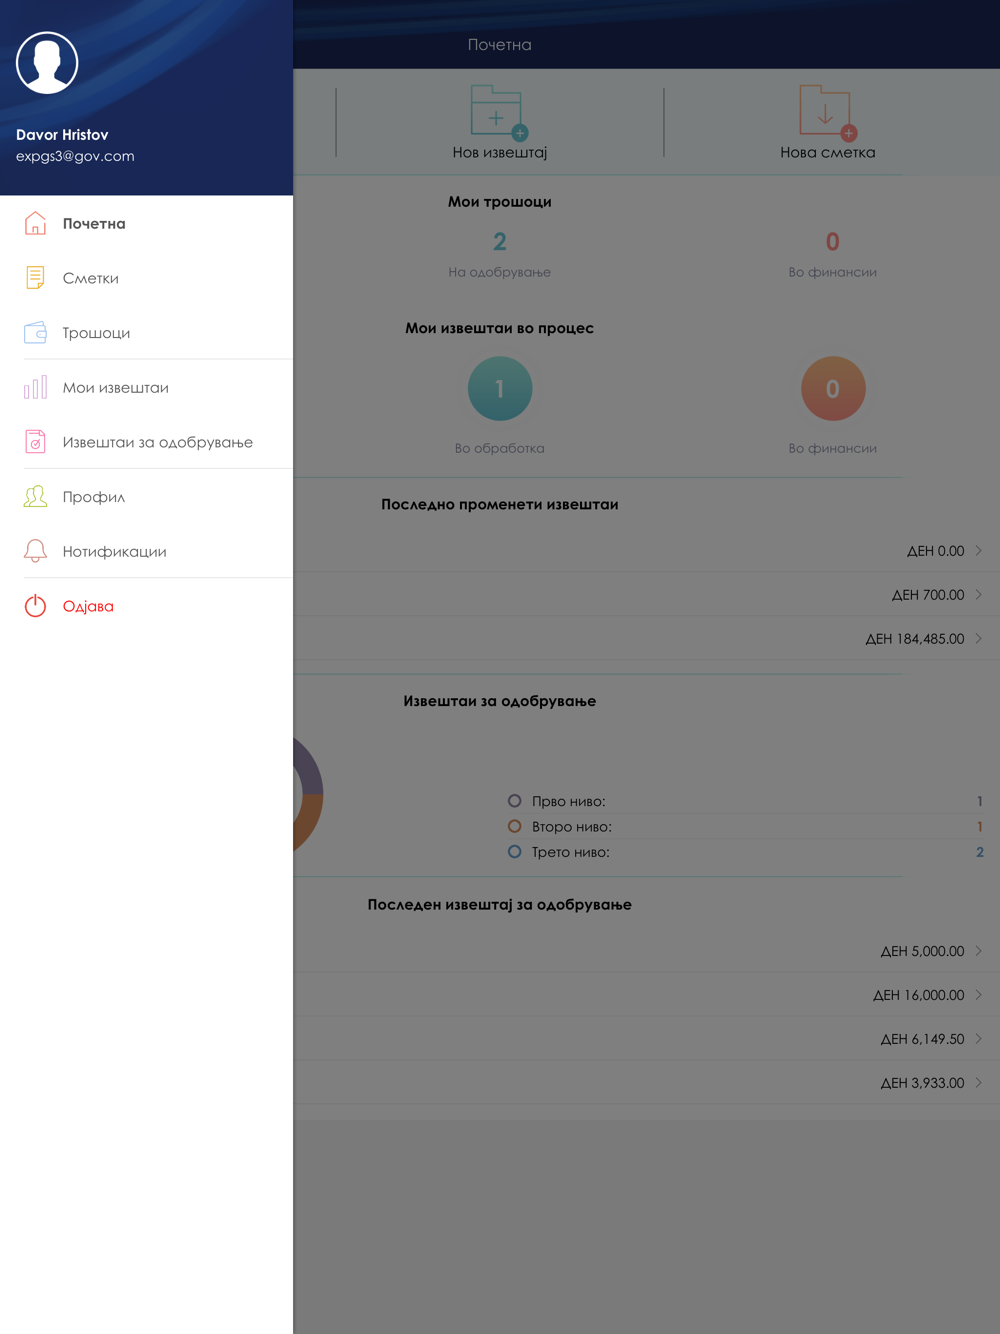Open the ДЕН 16,000.00 row chevron

tap(978, 995)
